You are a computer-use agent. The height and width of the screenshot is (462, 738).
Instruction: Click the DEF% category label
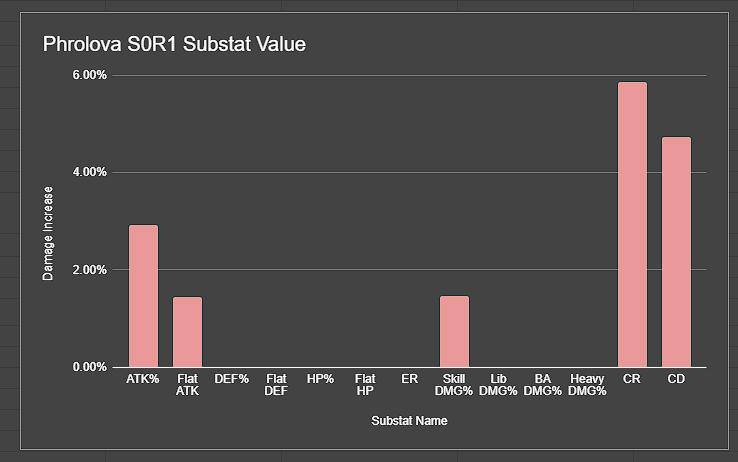232,379
